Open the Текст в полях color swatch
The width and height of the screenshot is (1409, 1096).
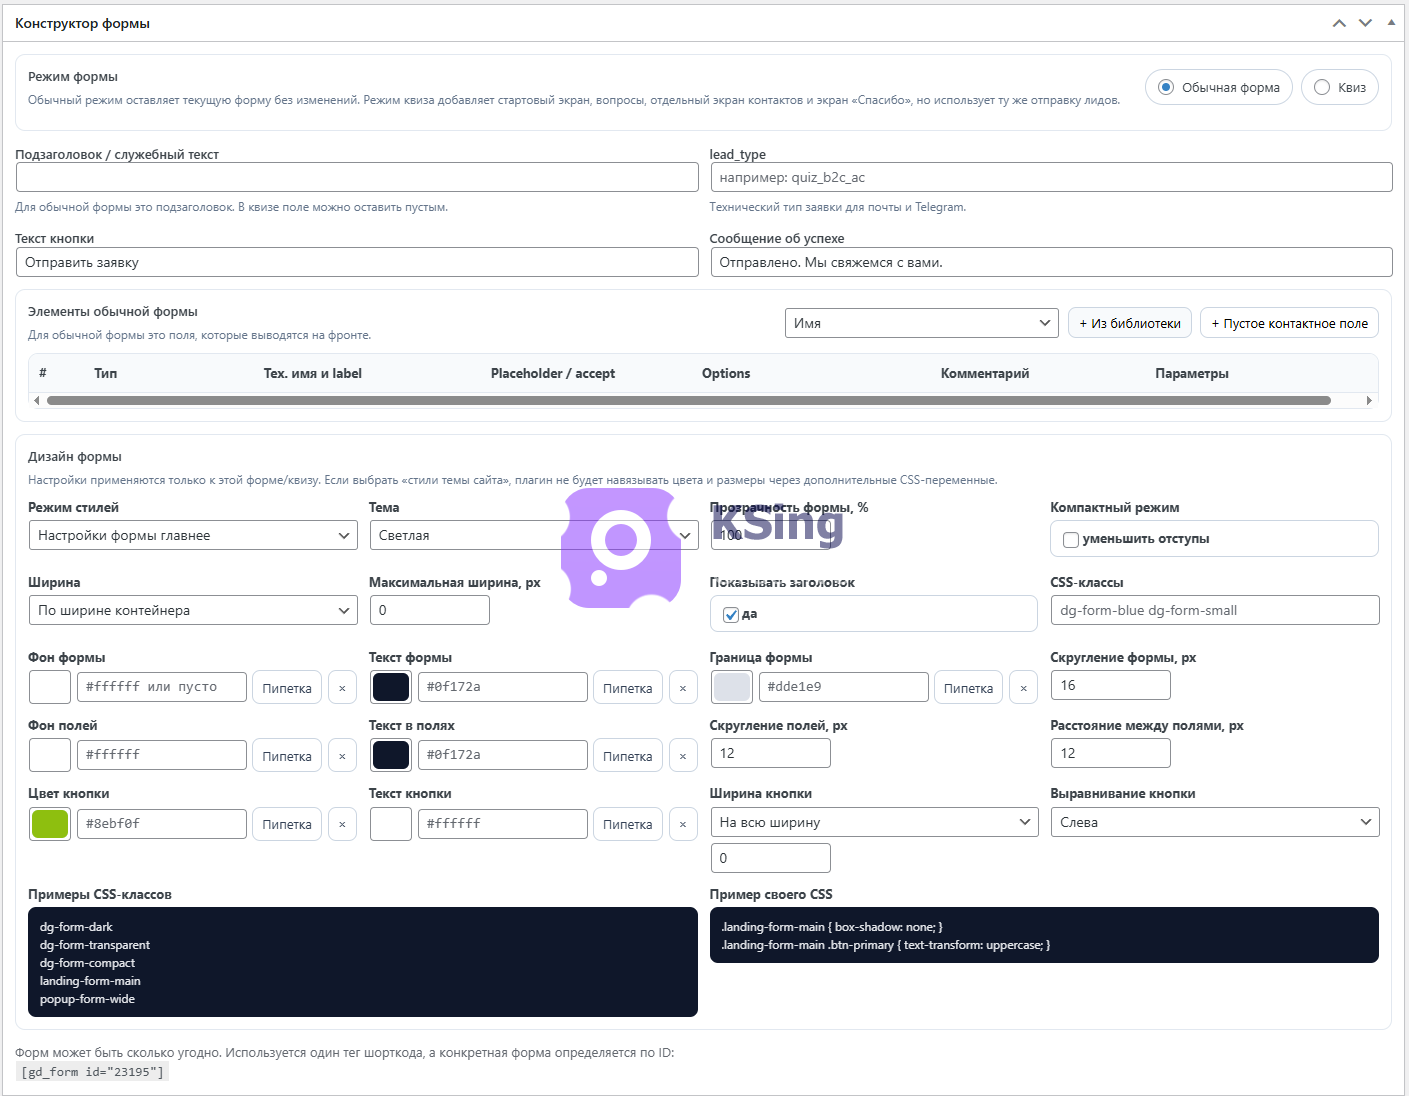click(x=391, y=755)
